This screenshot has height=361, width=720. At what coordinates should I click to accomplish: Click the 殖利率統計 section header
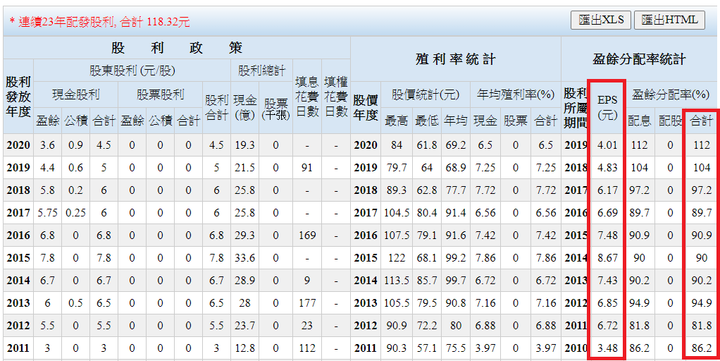click(456, 59)
